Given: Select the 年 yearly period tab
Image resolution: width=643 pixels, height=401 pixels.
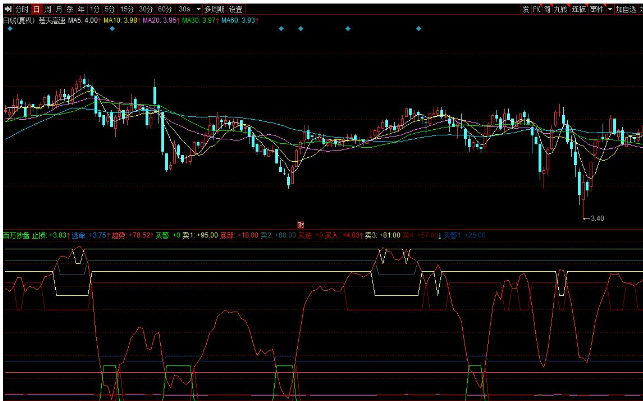Looking at the screenshot, I should tap(81, 9).
